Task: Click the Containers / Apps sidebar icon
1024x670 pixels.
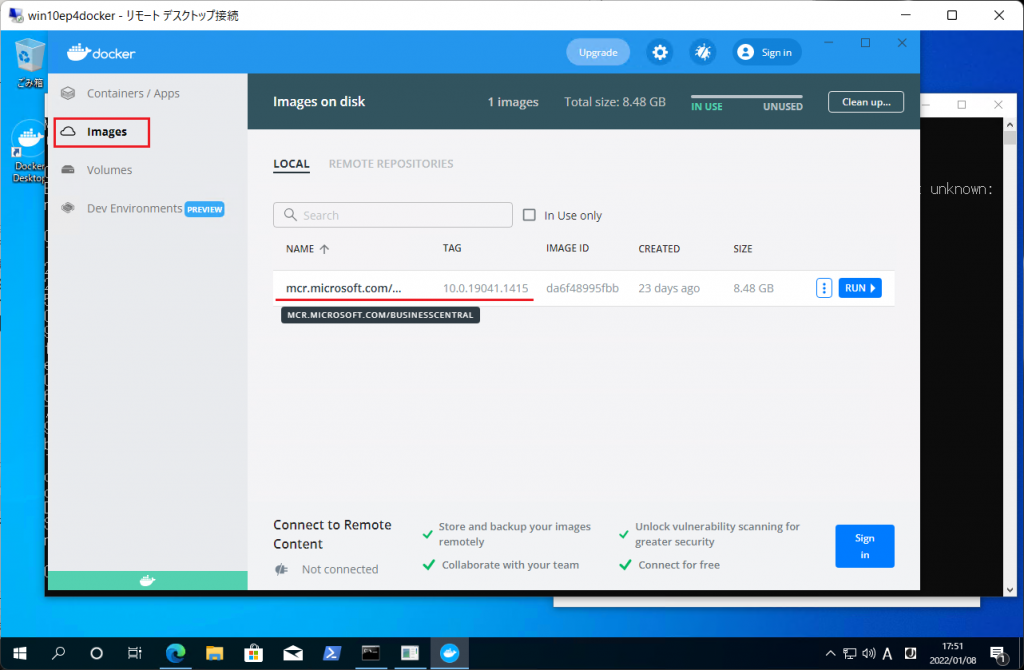Action: [x=68, y=93]
